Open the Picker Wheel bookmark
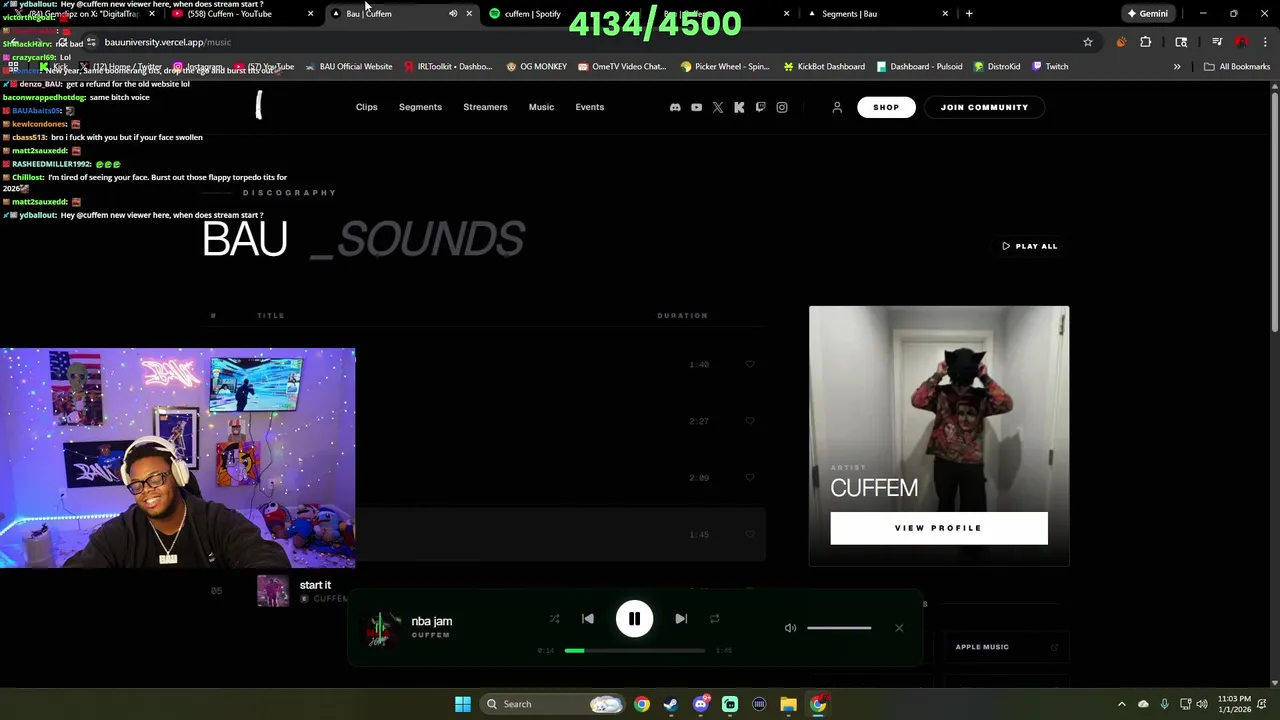The image size is (1280, 720). coord(724,67)
